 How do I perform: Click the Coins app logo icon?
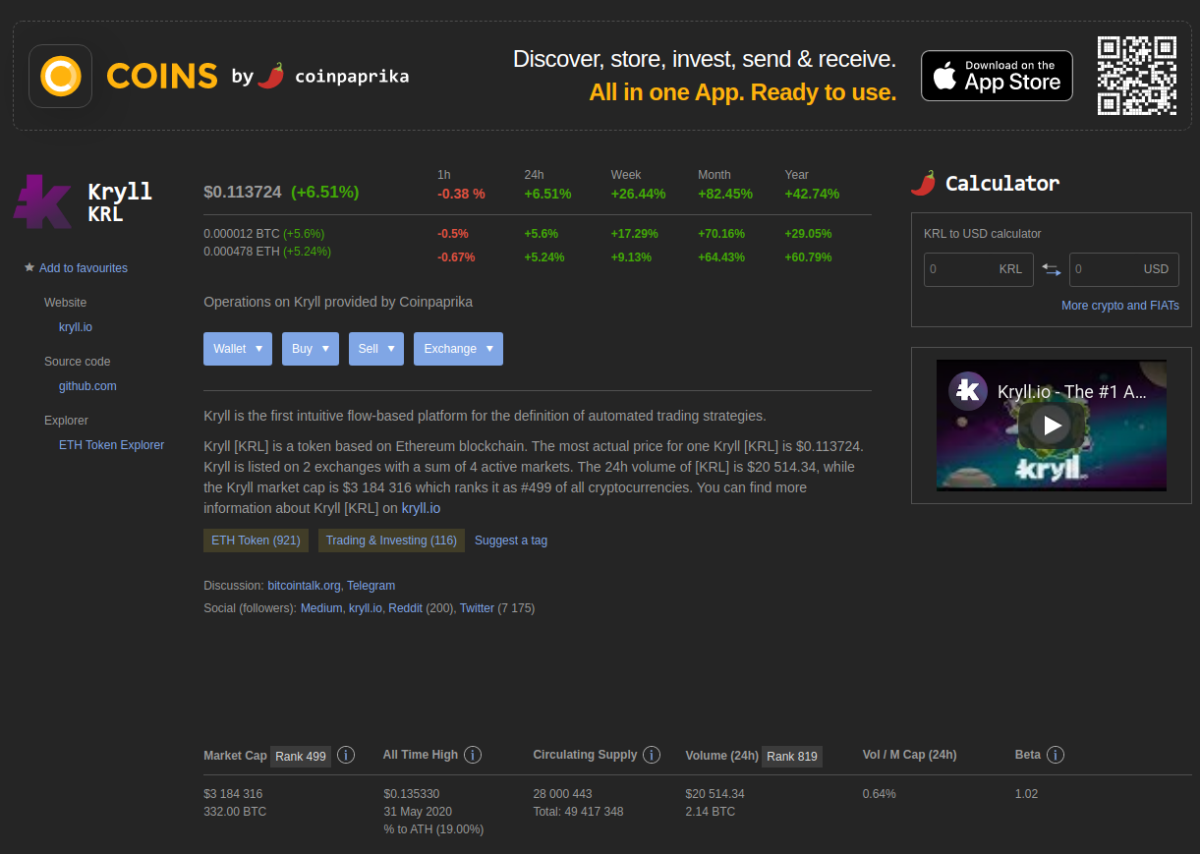[x=60, y=76]
